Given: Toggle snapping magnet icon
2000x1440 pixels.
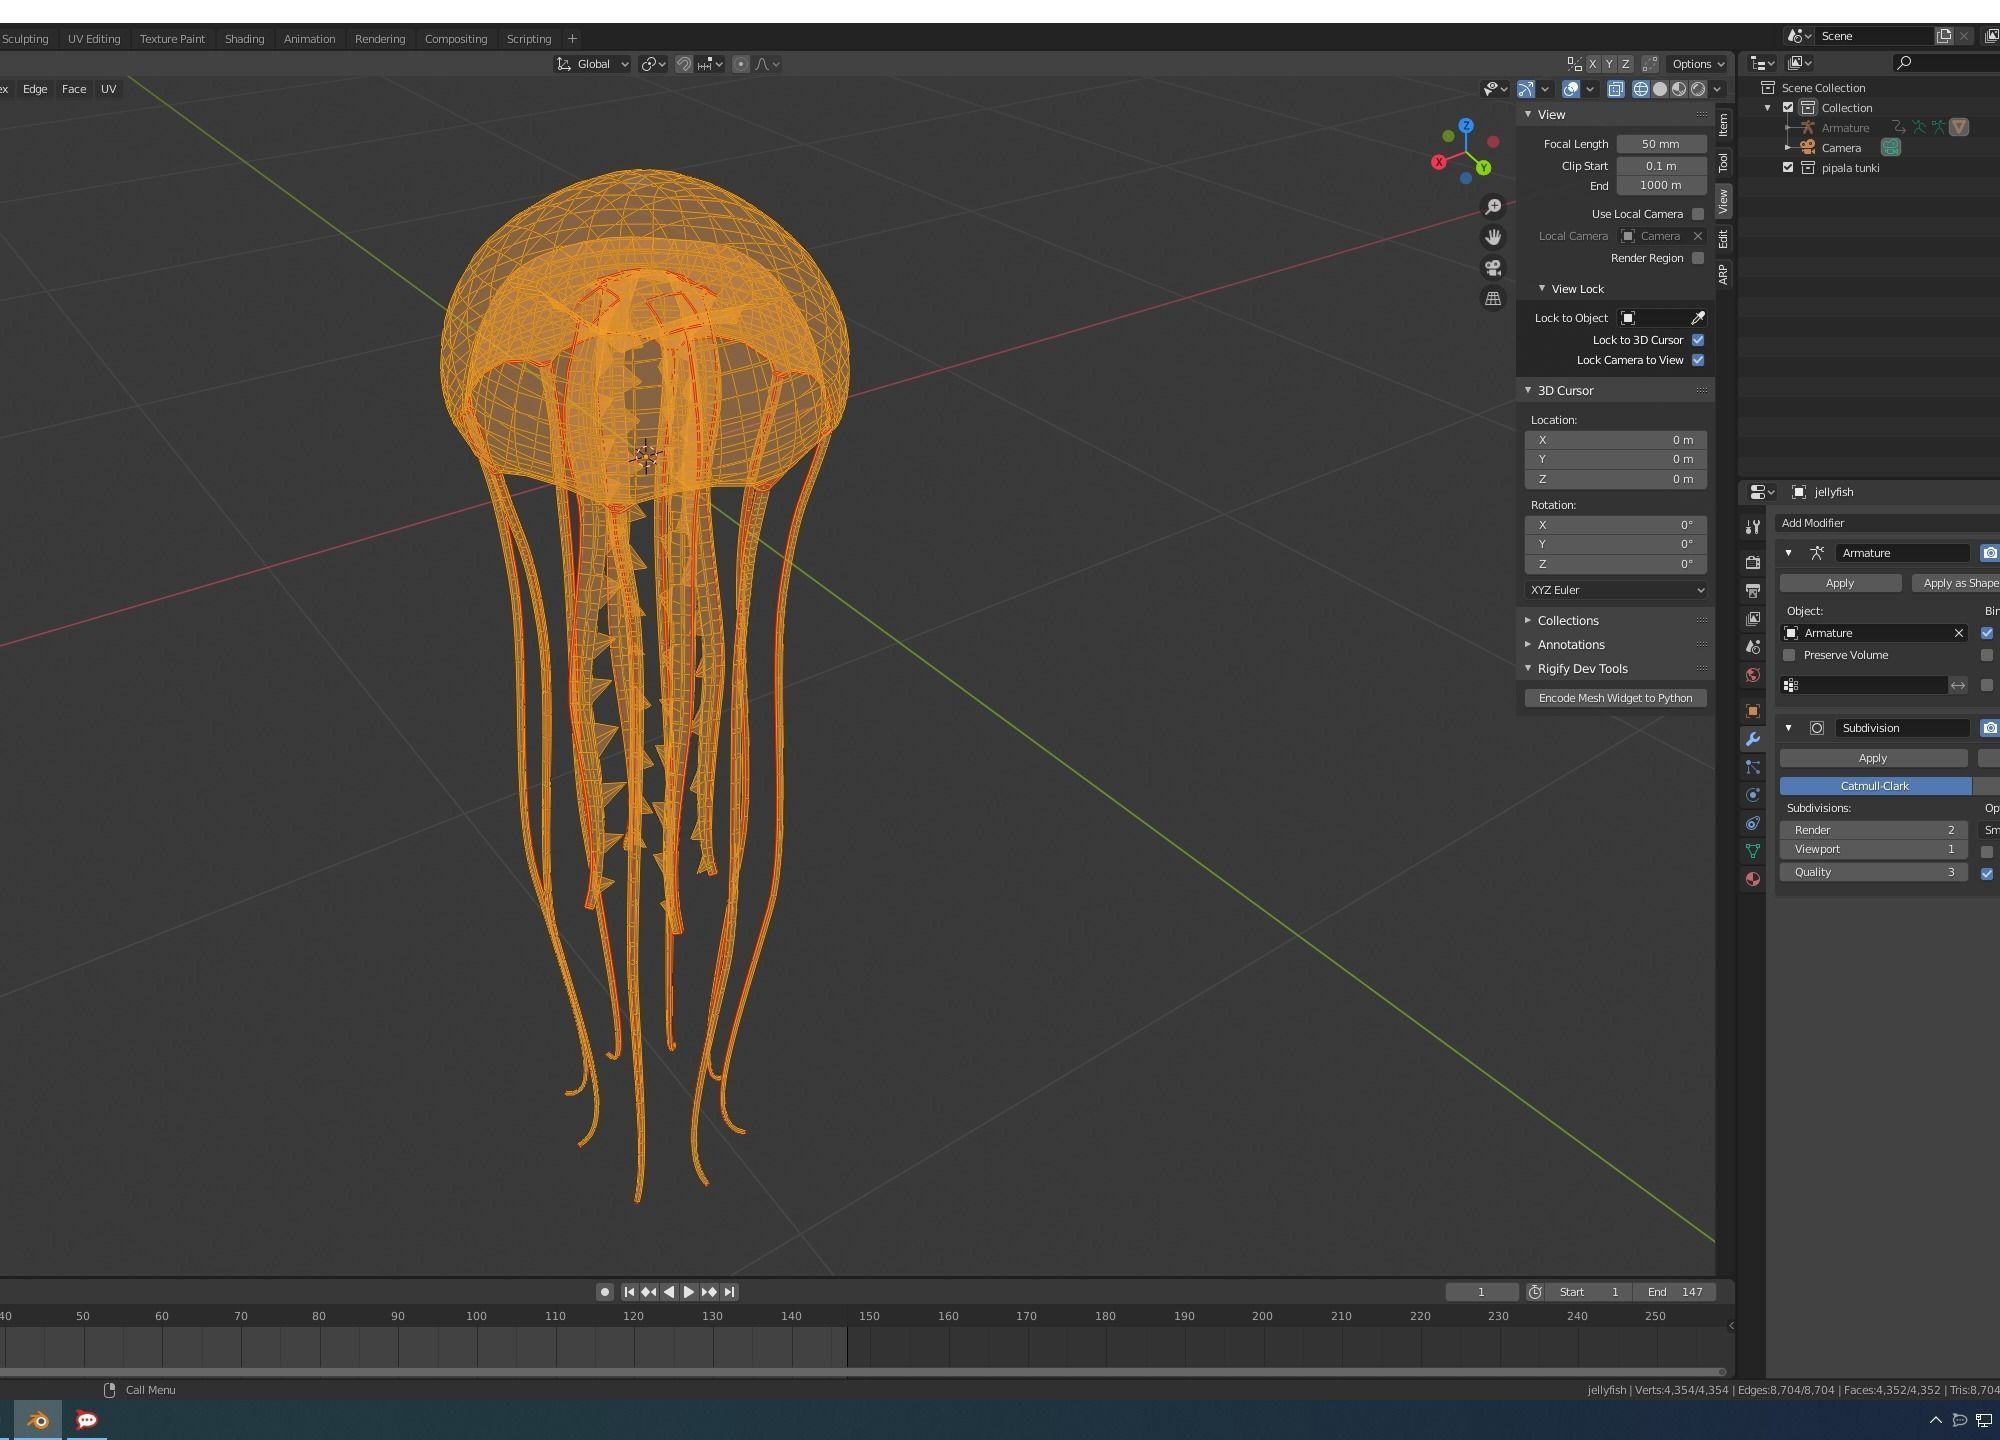Looking at the screenshot, I should (x=684, y=64).
